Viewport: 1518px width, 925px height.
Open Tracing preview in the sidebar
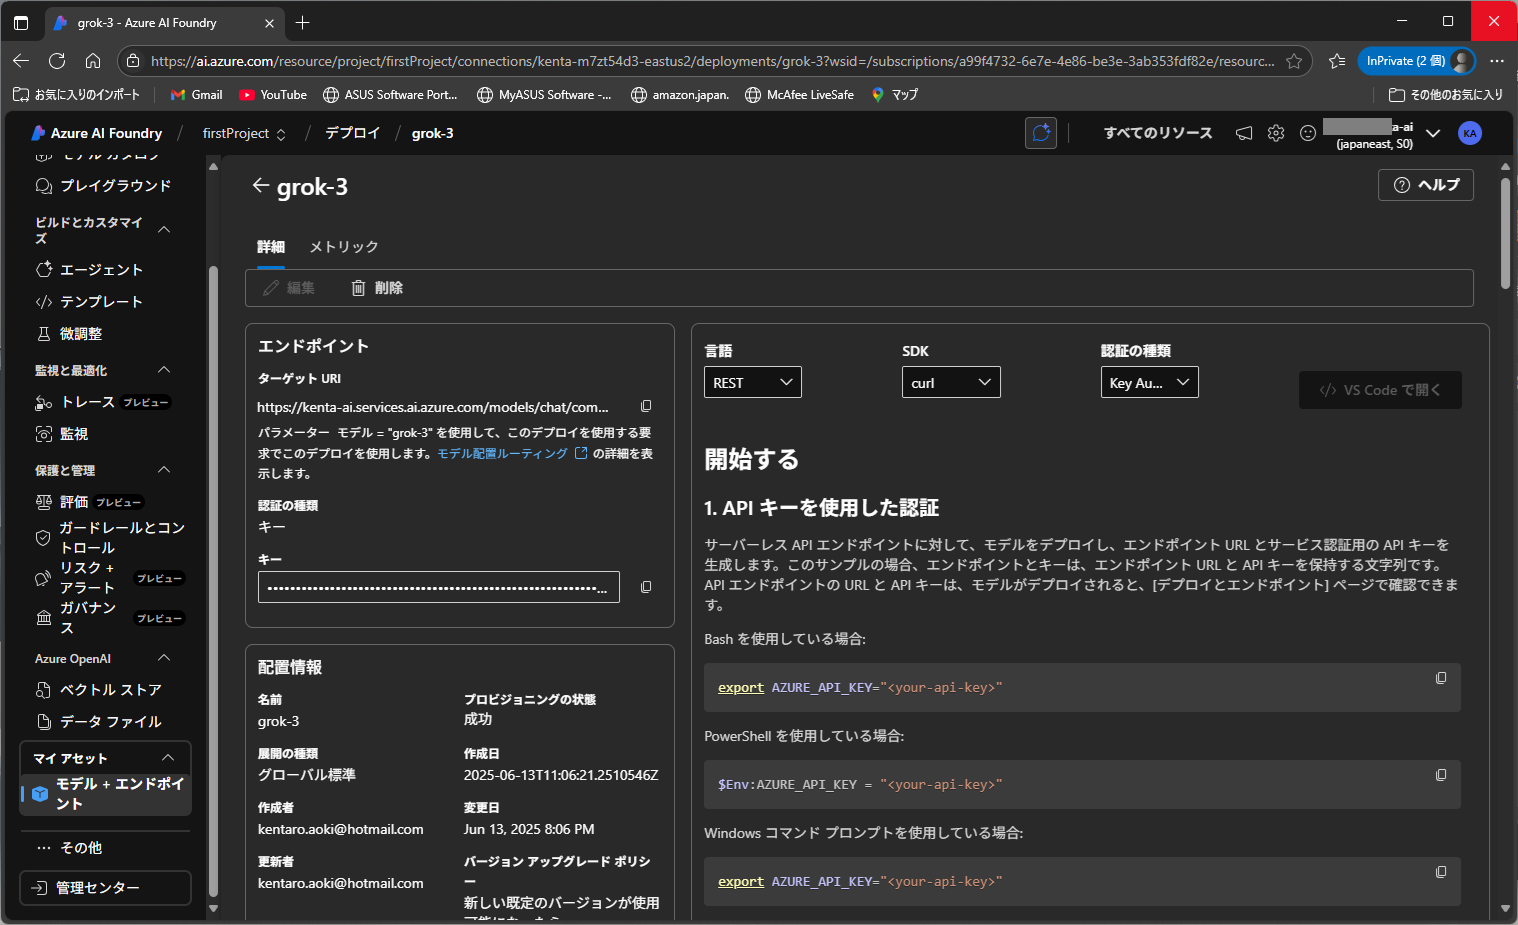tap(103, 402)
